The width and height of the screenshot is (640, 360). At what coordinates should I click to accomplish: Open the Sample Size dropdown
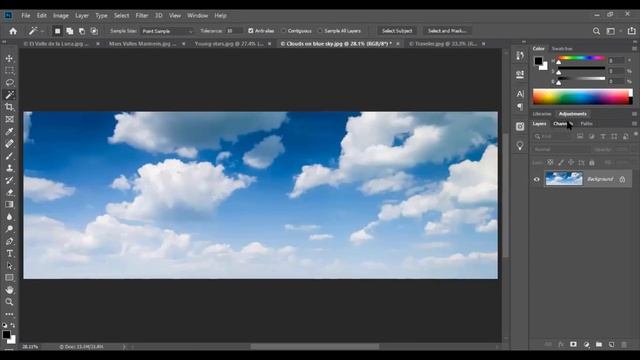tap(167, 31)
